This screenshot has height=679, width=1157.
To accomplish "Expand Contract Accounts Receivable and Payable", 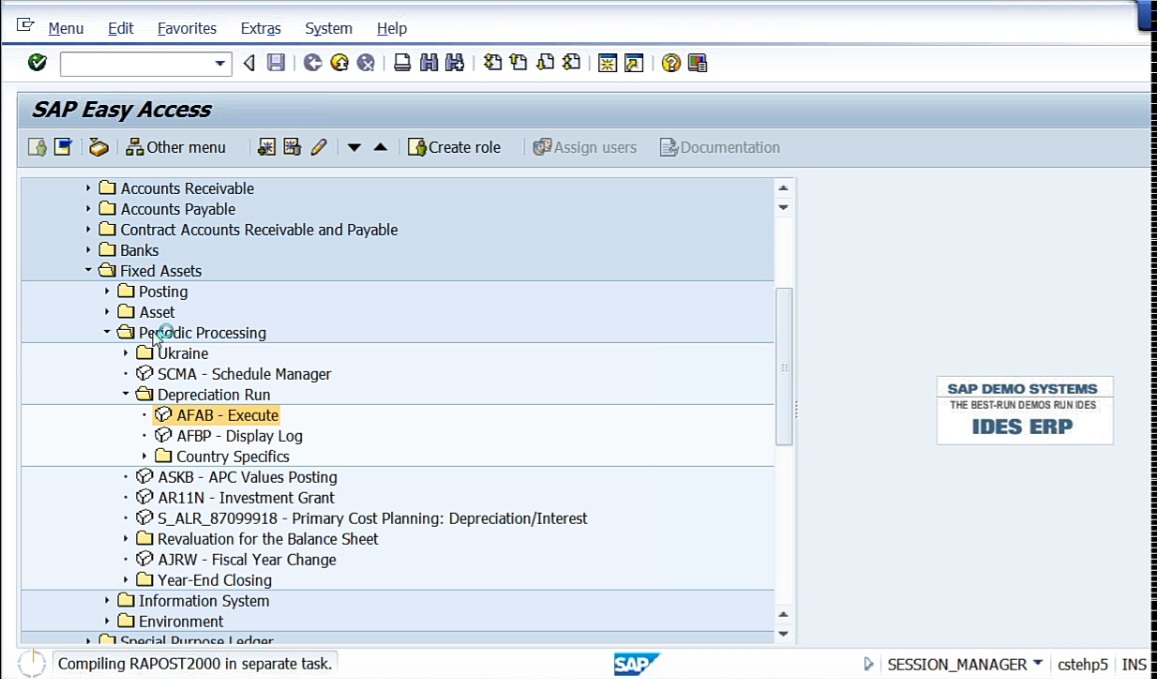I will tap(88, 230).
